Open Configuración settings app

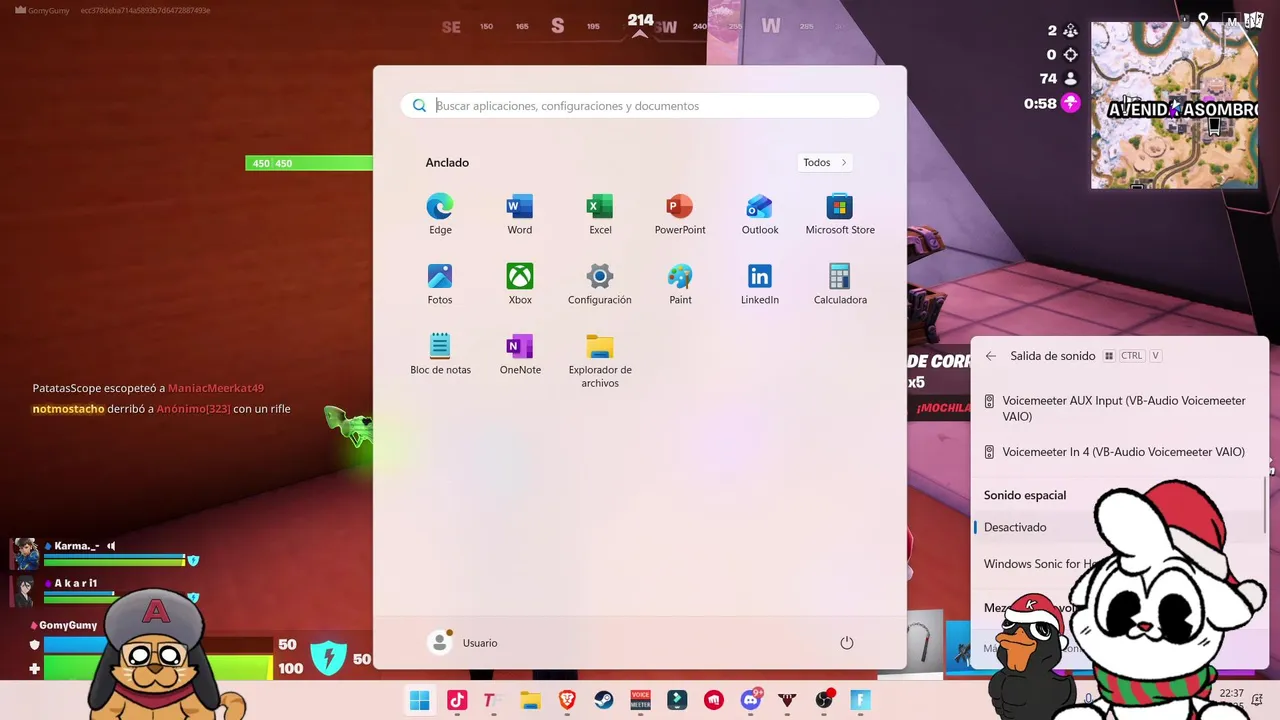point(600,285)
